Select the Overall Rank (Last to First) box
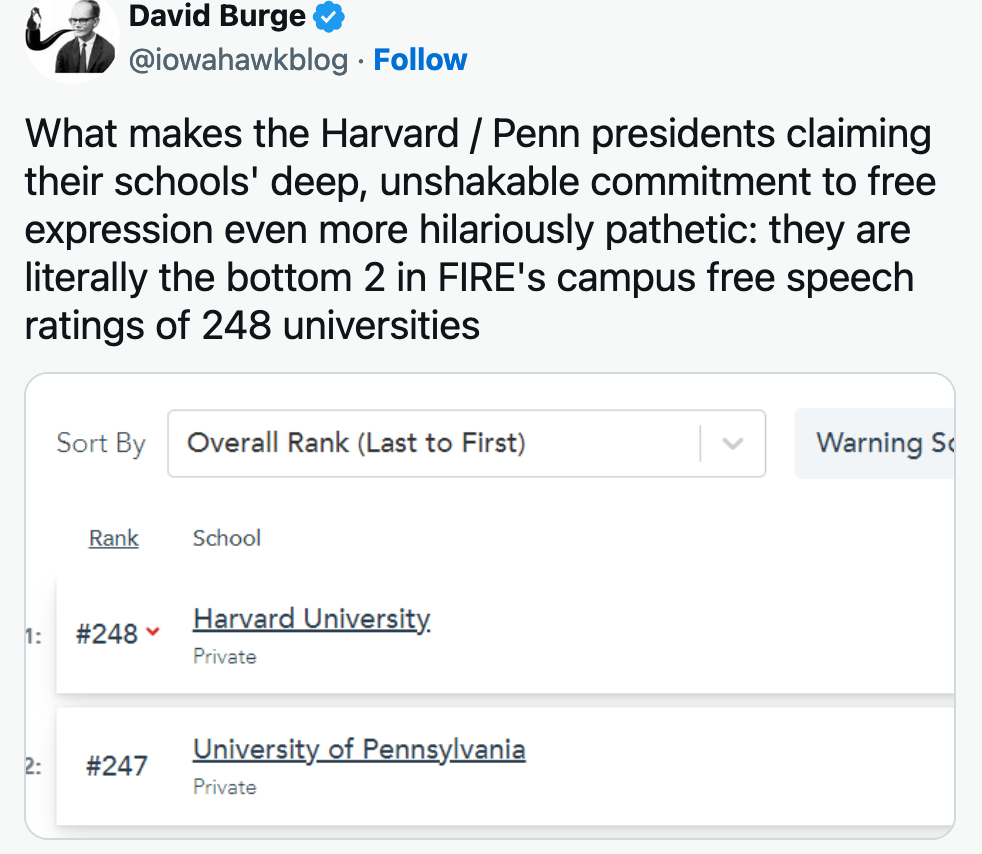This screenshot has height=854, width=982. (x=467, y=444)
